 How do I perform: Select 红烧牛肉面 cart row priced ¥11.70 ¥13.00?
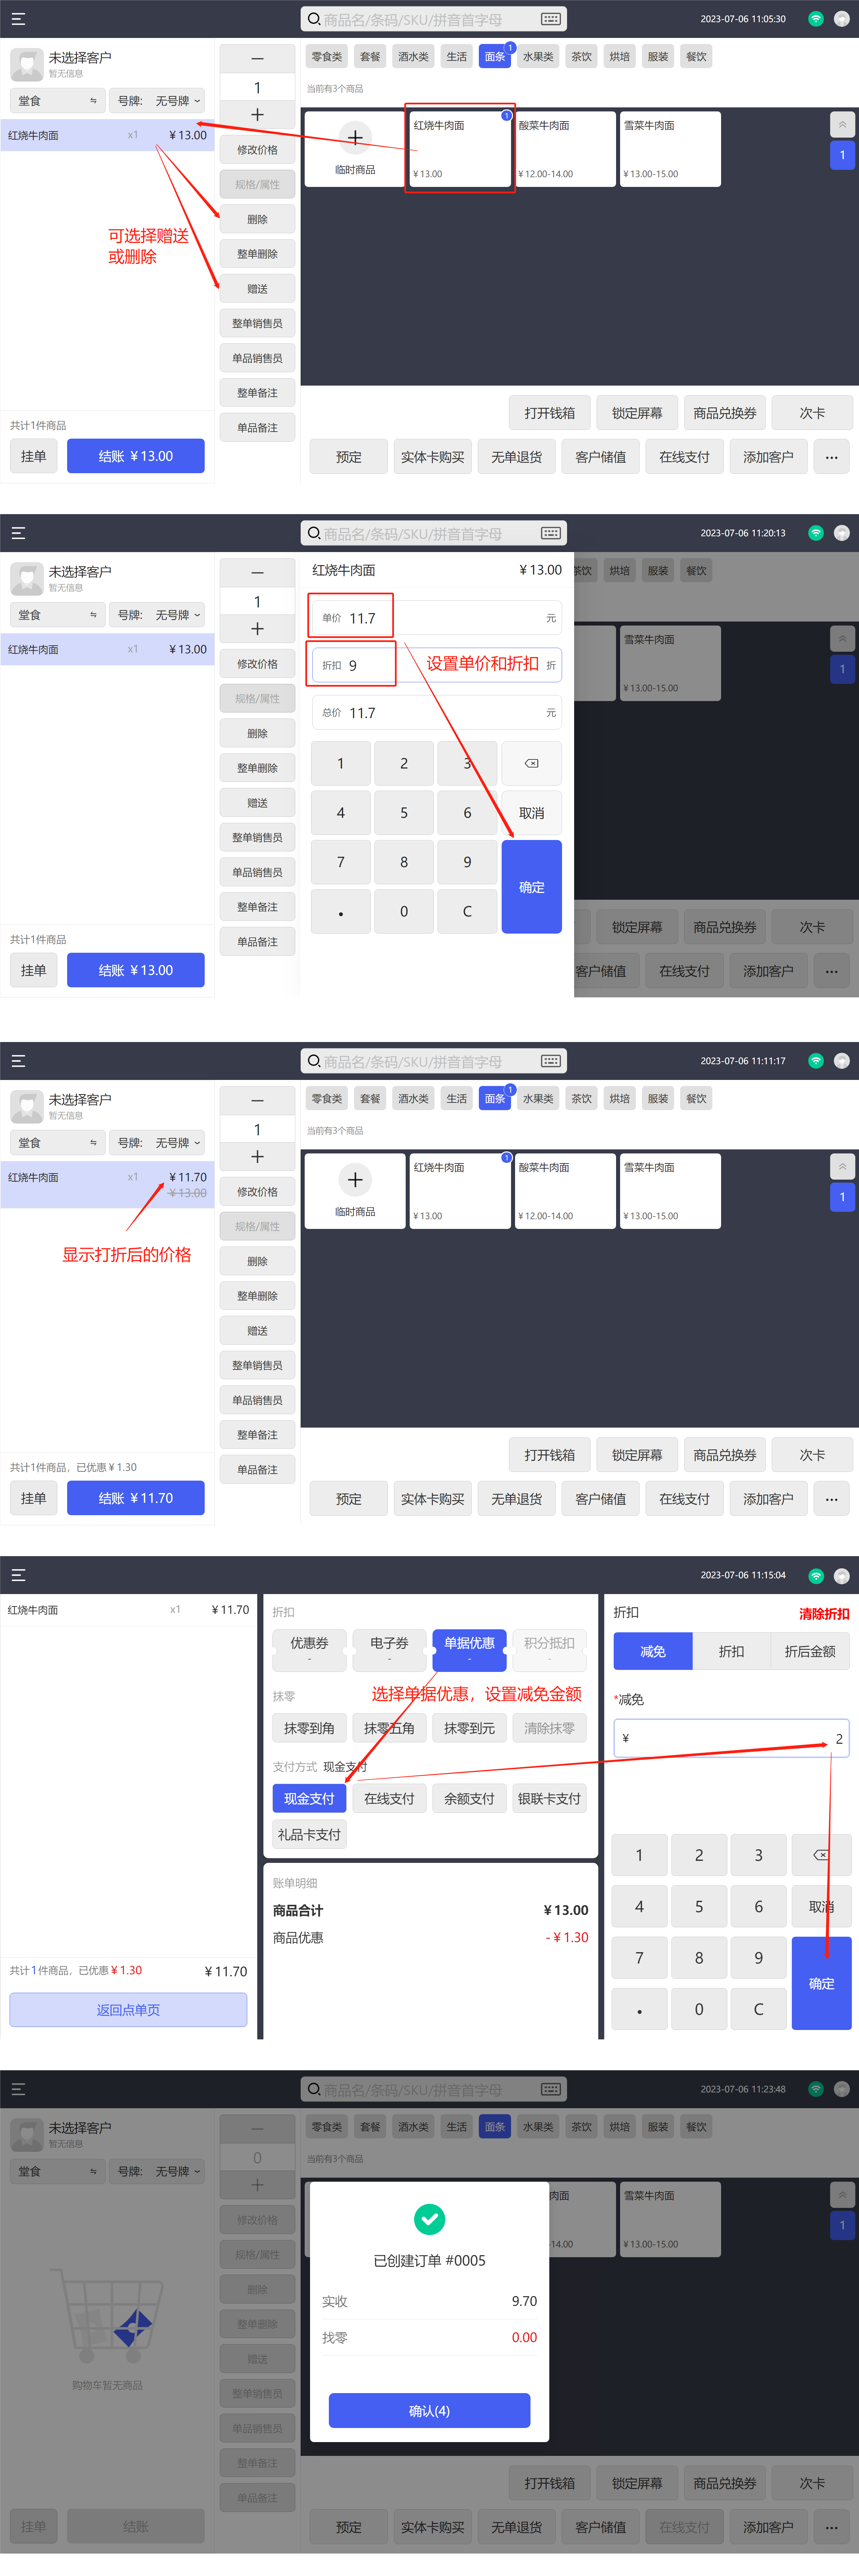(107, 1185)
